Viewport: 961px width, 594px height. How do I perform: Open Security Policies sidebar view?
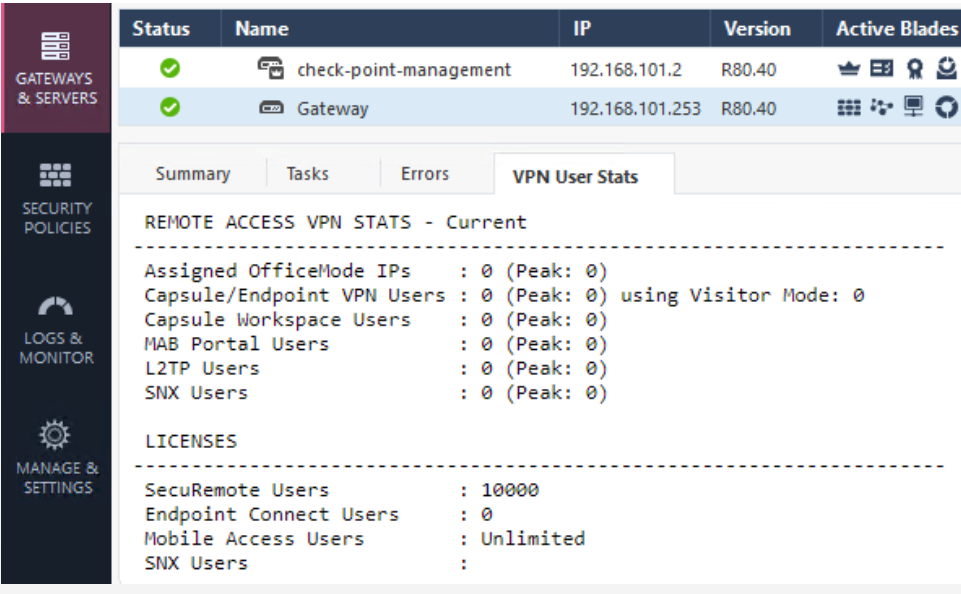[x=56, y=199]
